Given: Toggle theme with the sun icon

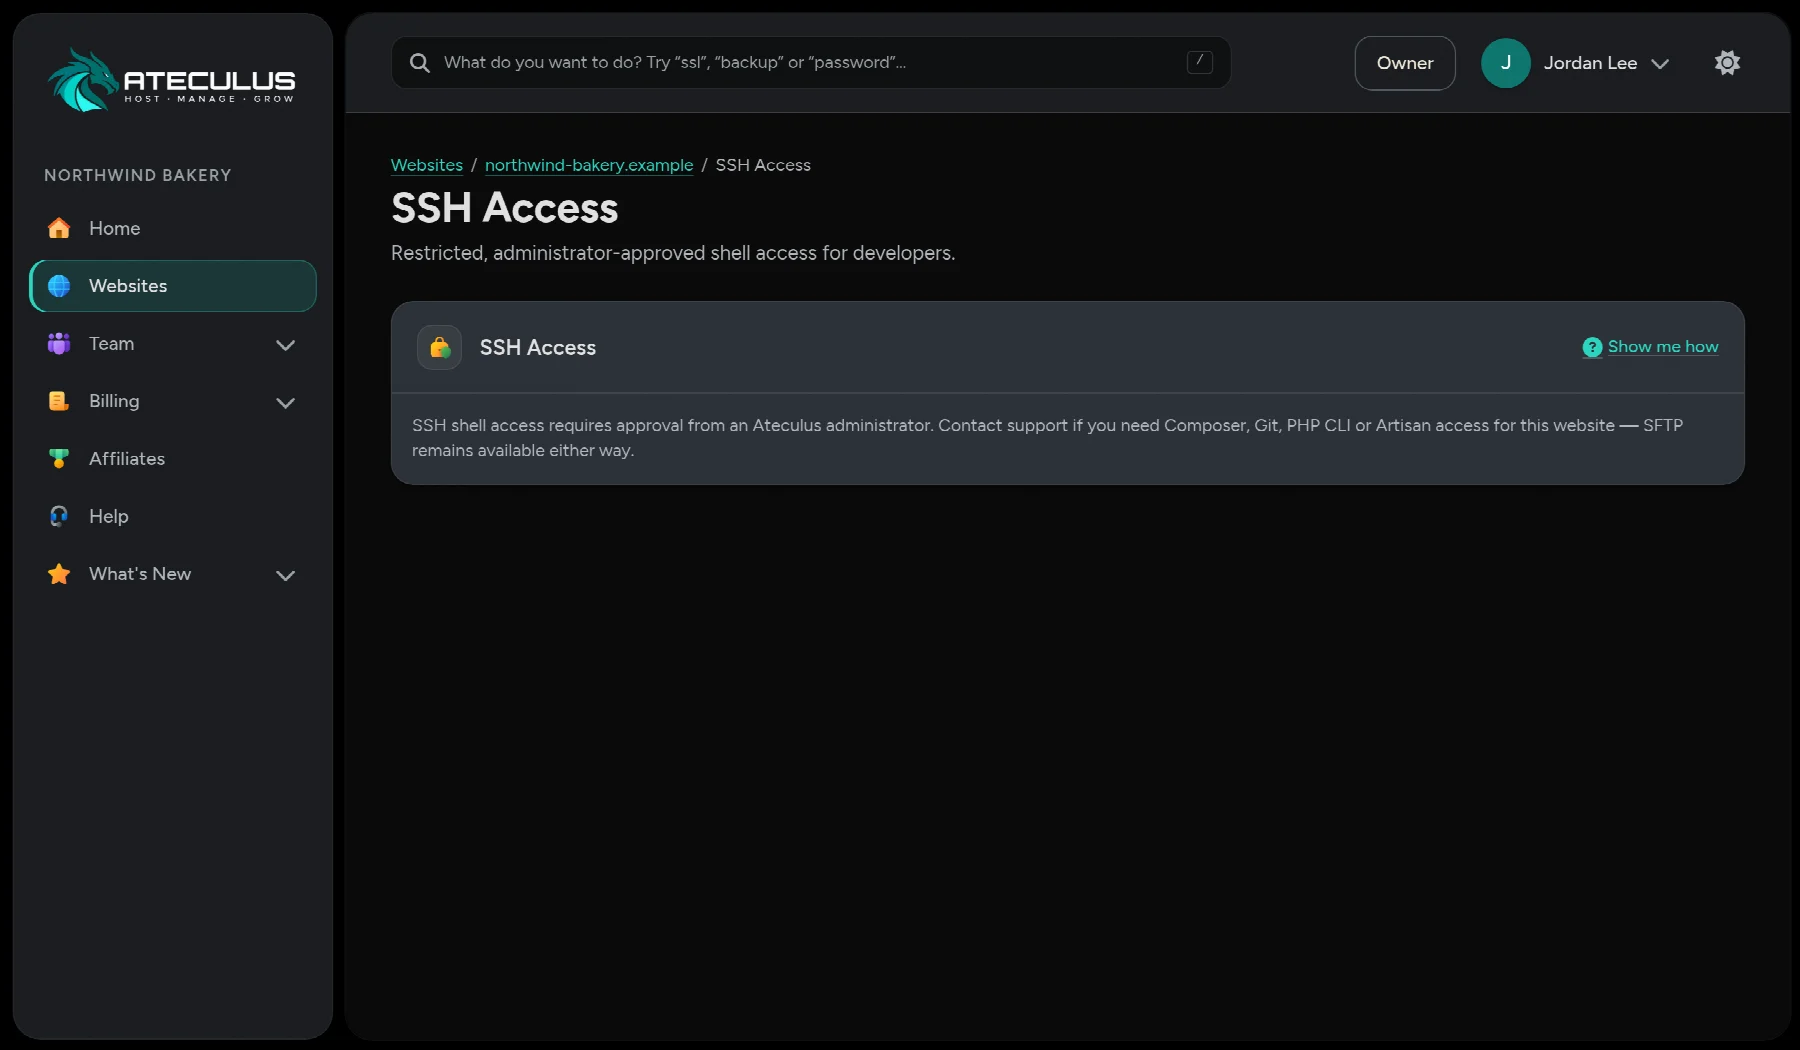Looking at the screenshot, I should click(x=1727, y=63).
